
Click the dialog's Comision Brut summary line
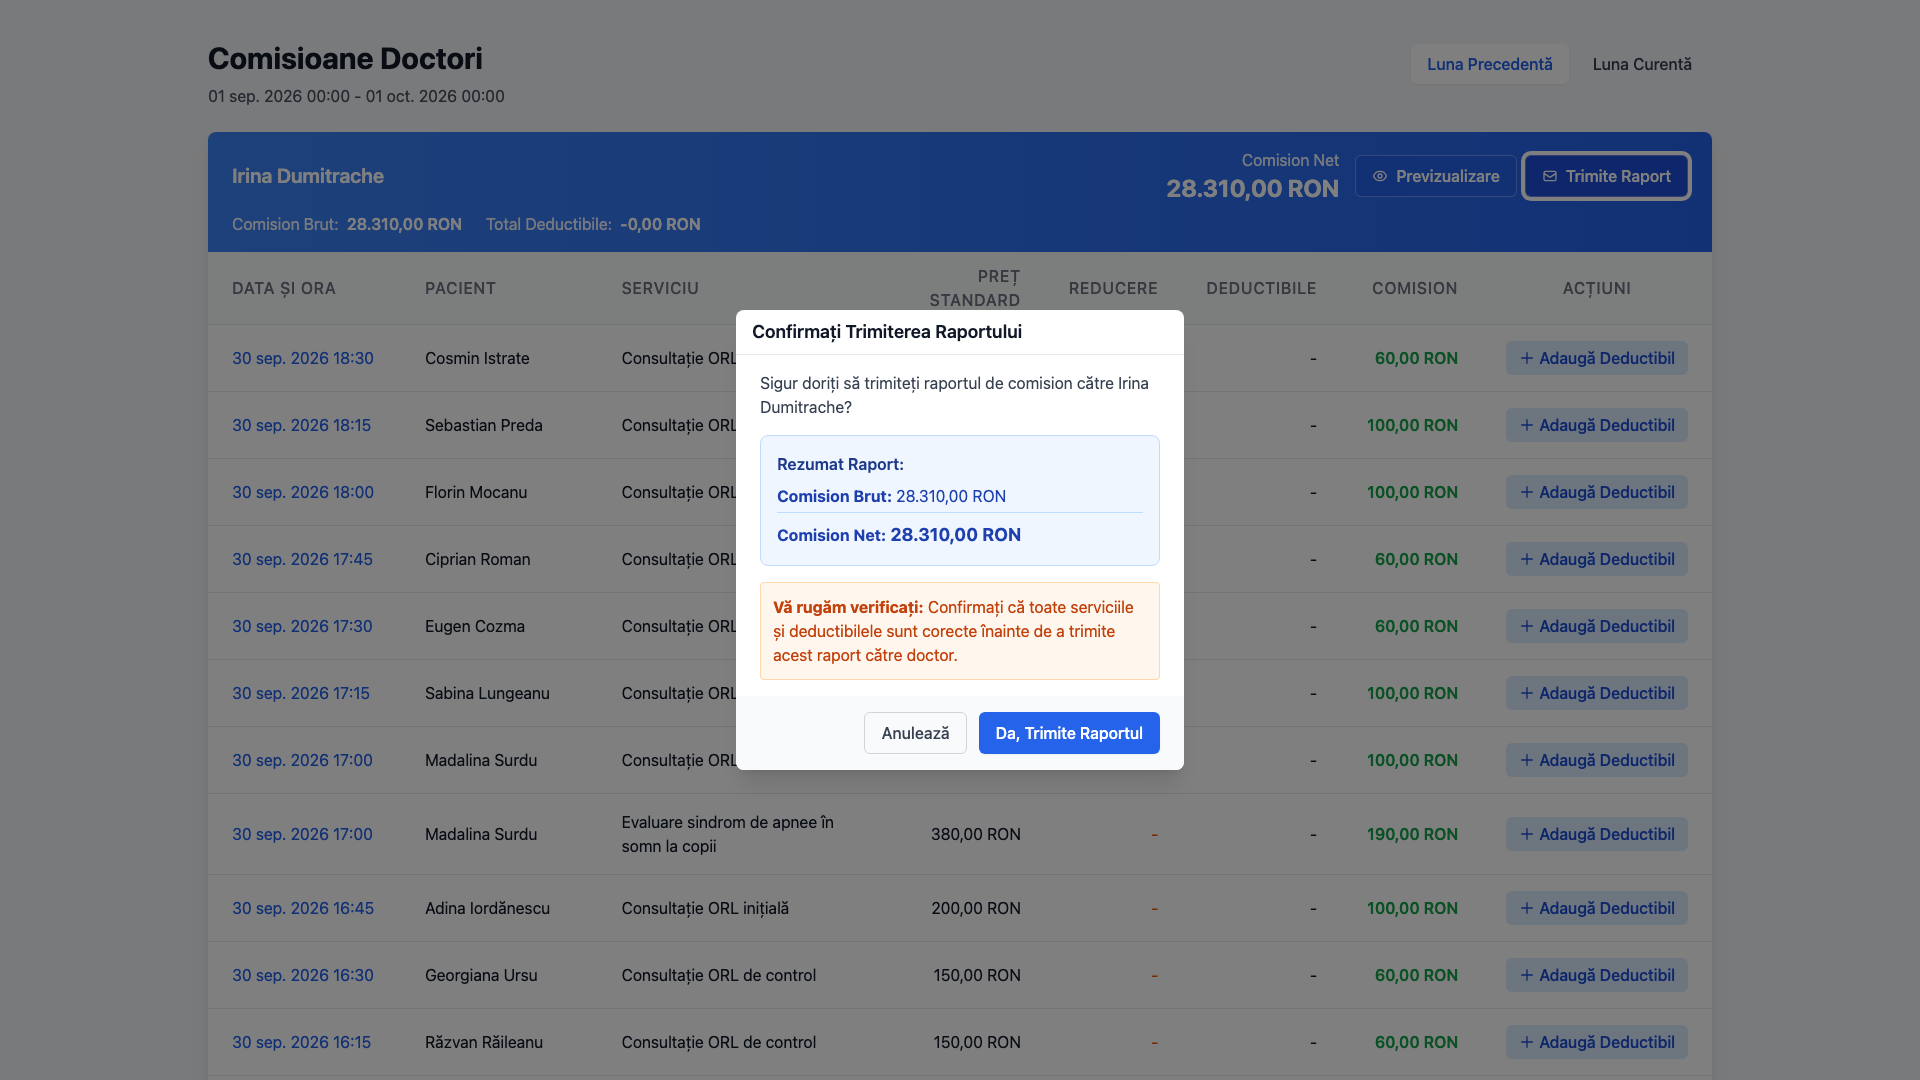click(891, 496)
